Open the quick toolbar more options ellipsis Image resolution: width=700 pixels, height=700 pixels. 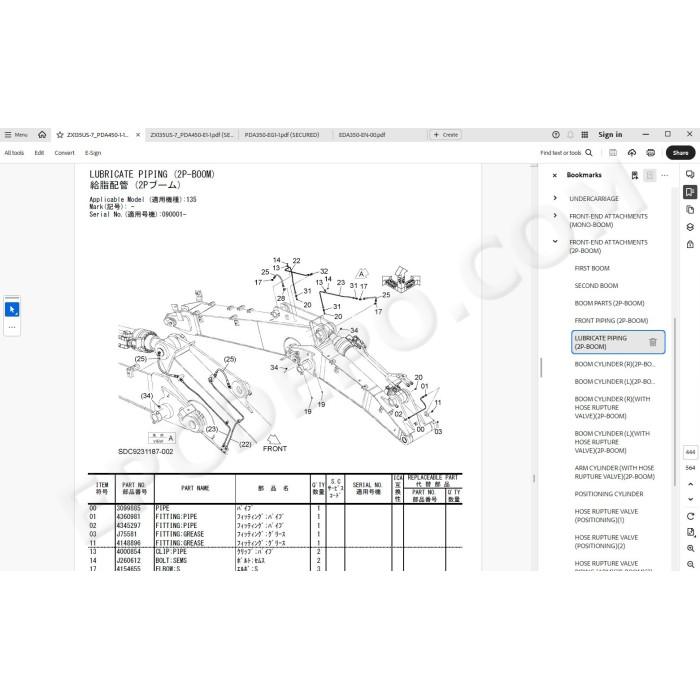coord(12,327)
